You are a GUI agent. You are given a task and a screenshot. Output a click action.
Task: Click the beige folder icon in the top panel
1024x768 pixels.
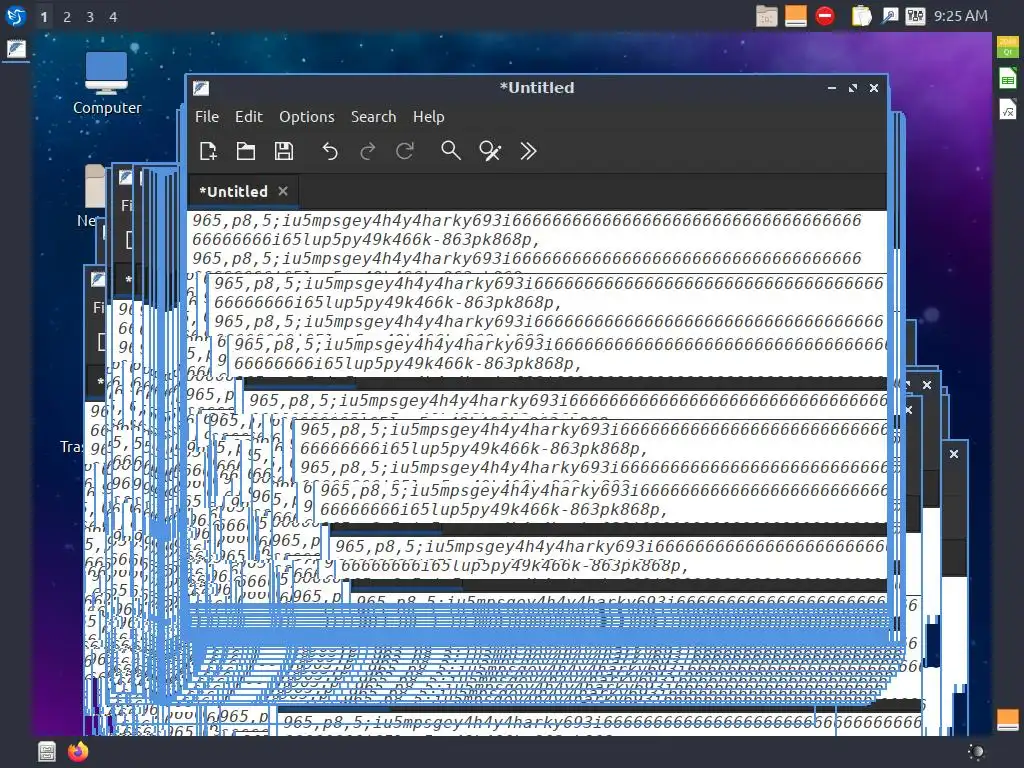pos(767,16)
